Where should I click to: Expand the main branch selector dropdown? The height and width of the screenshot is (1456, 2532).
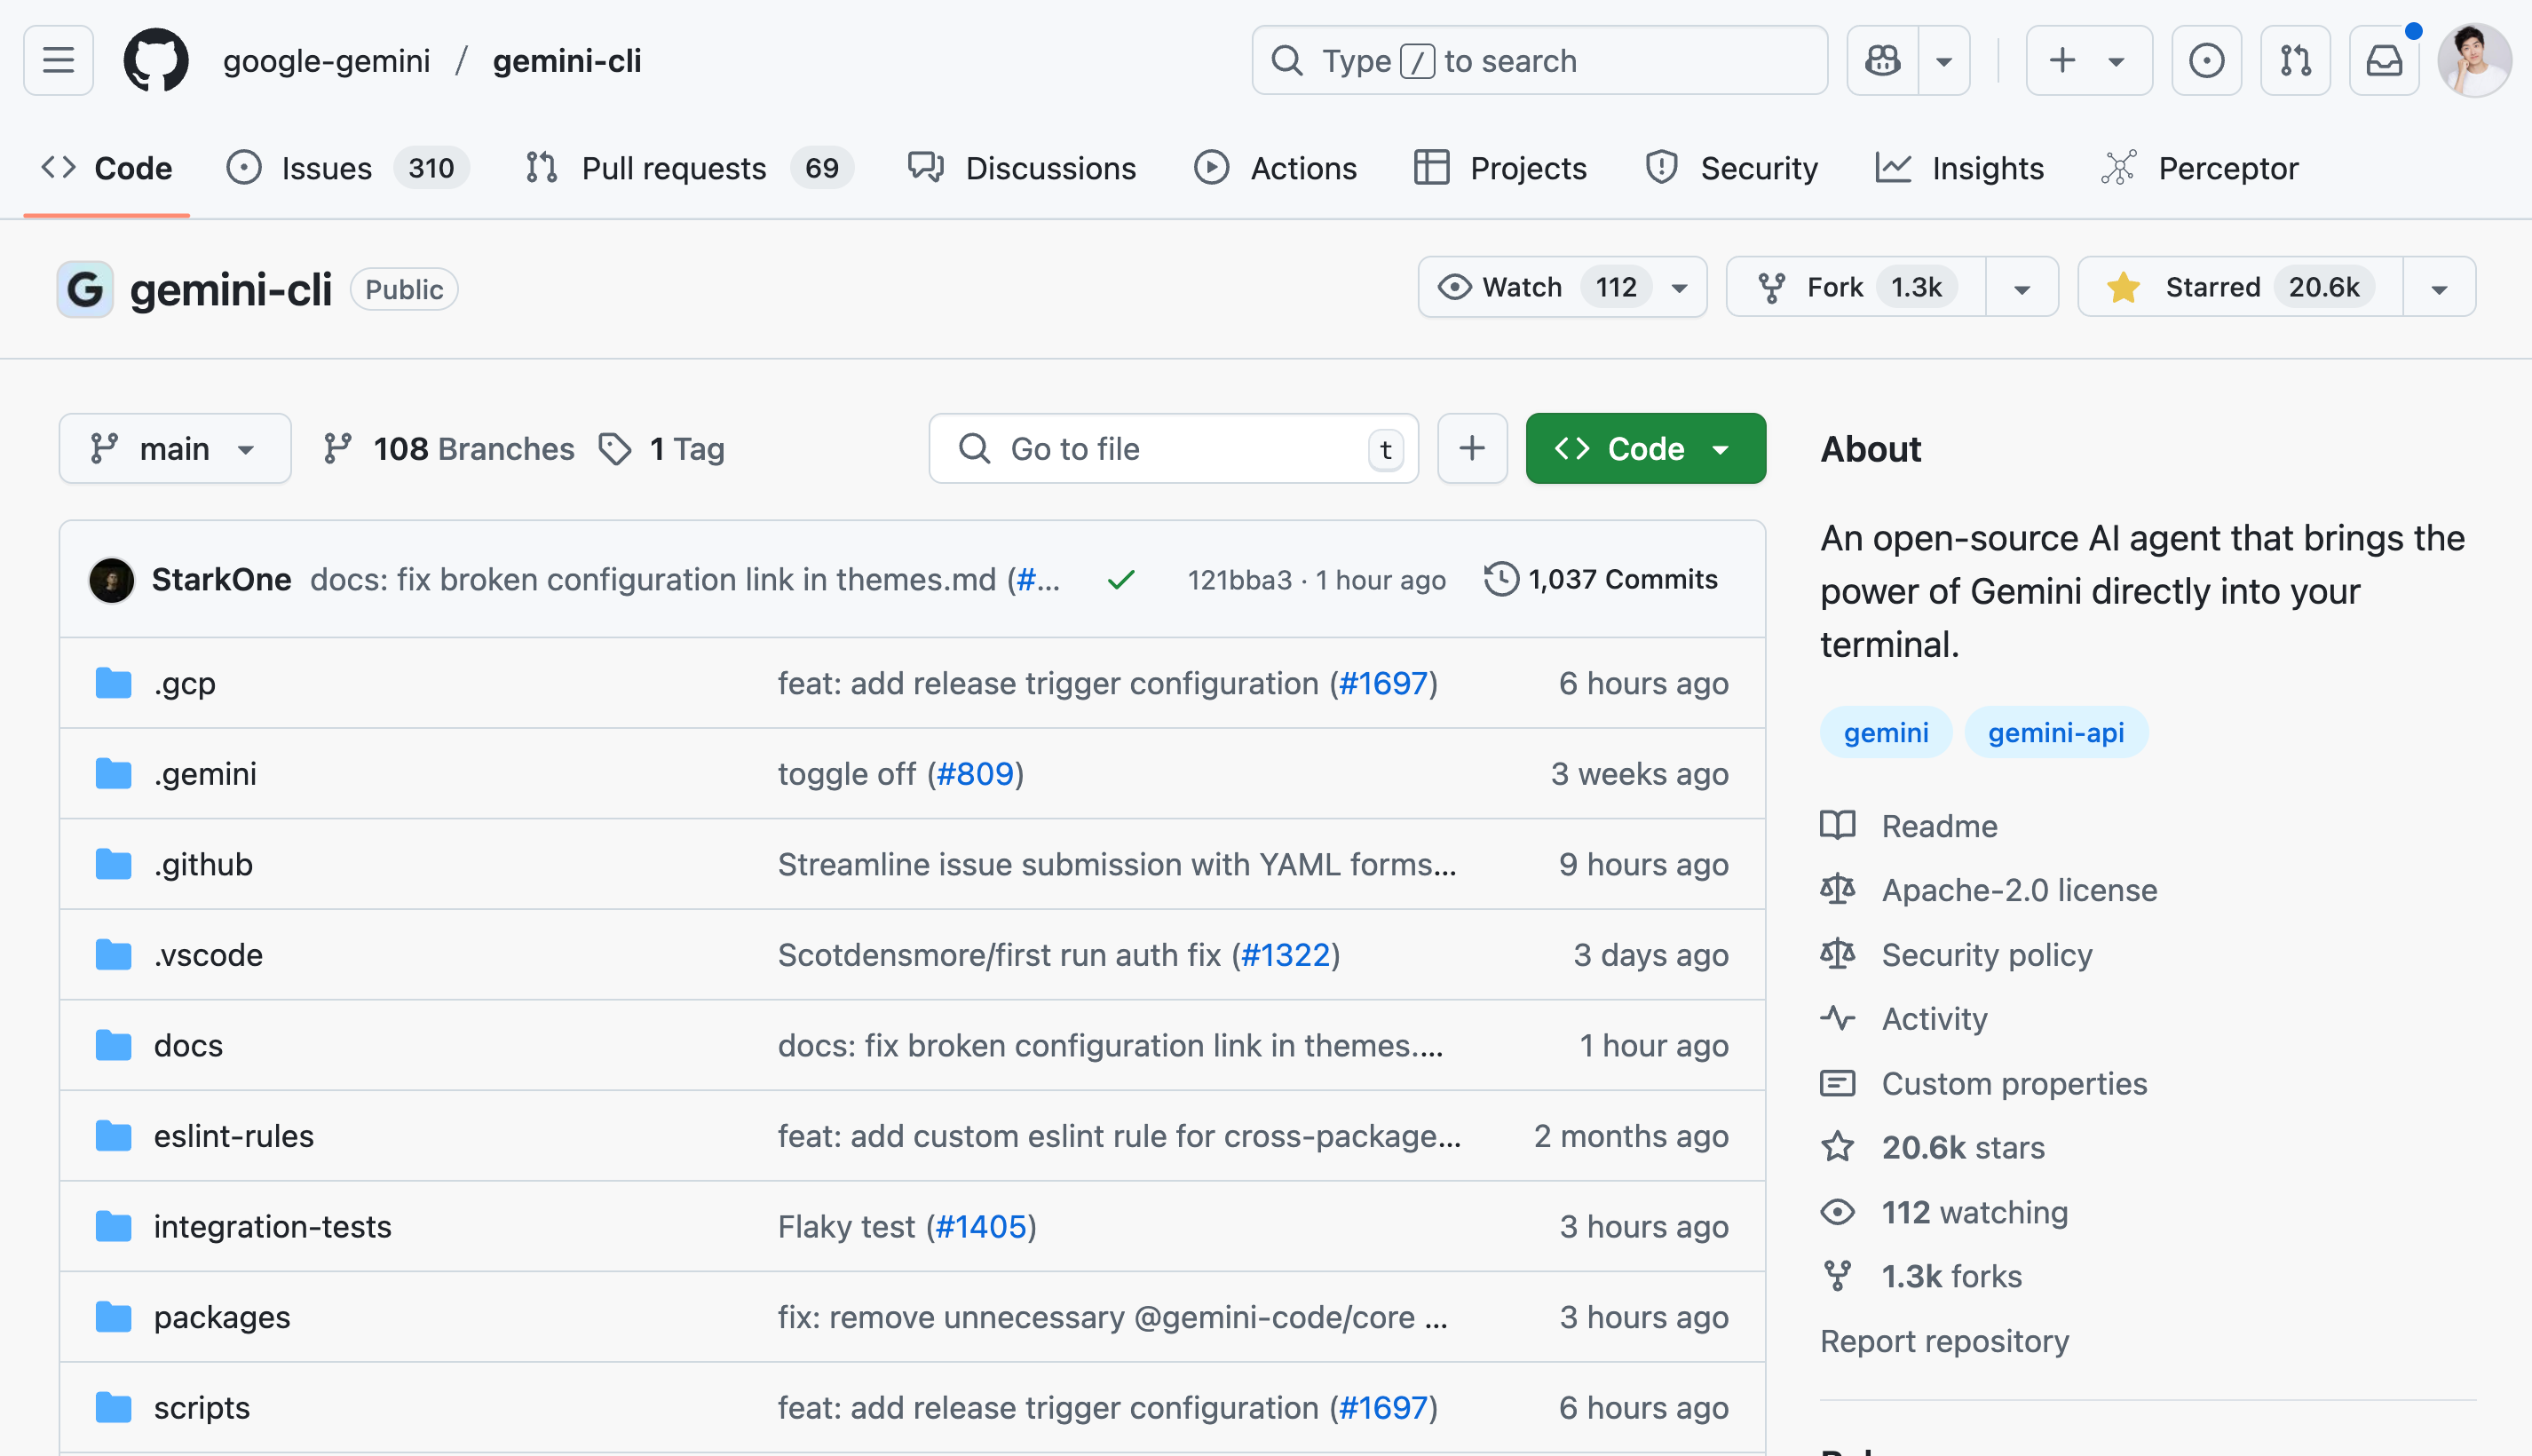click(x=175, y=449)
